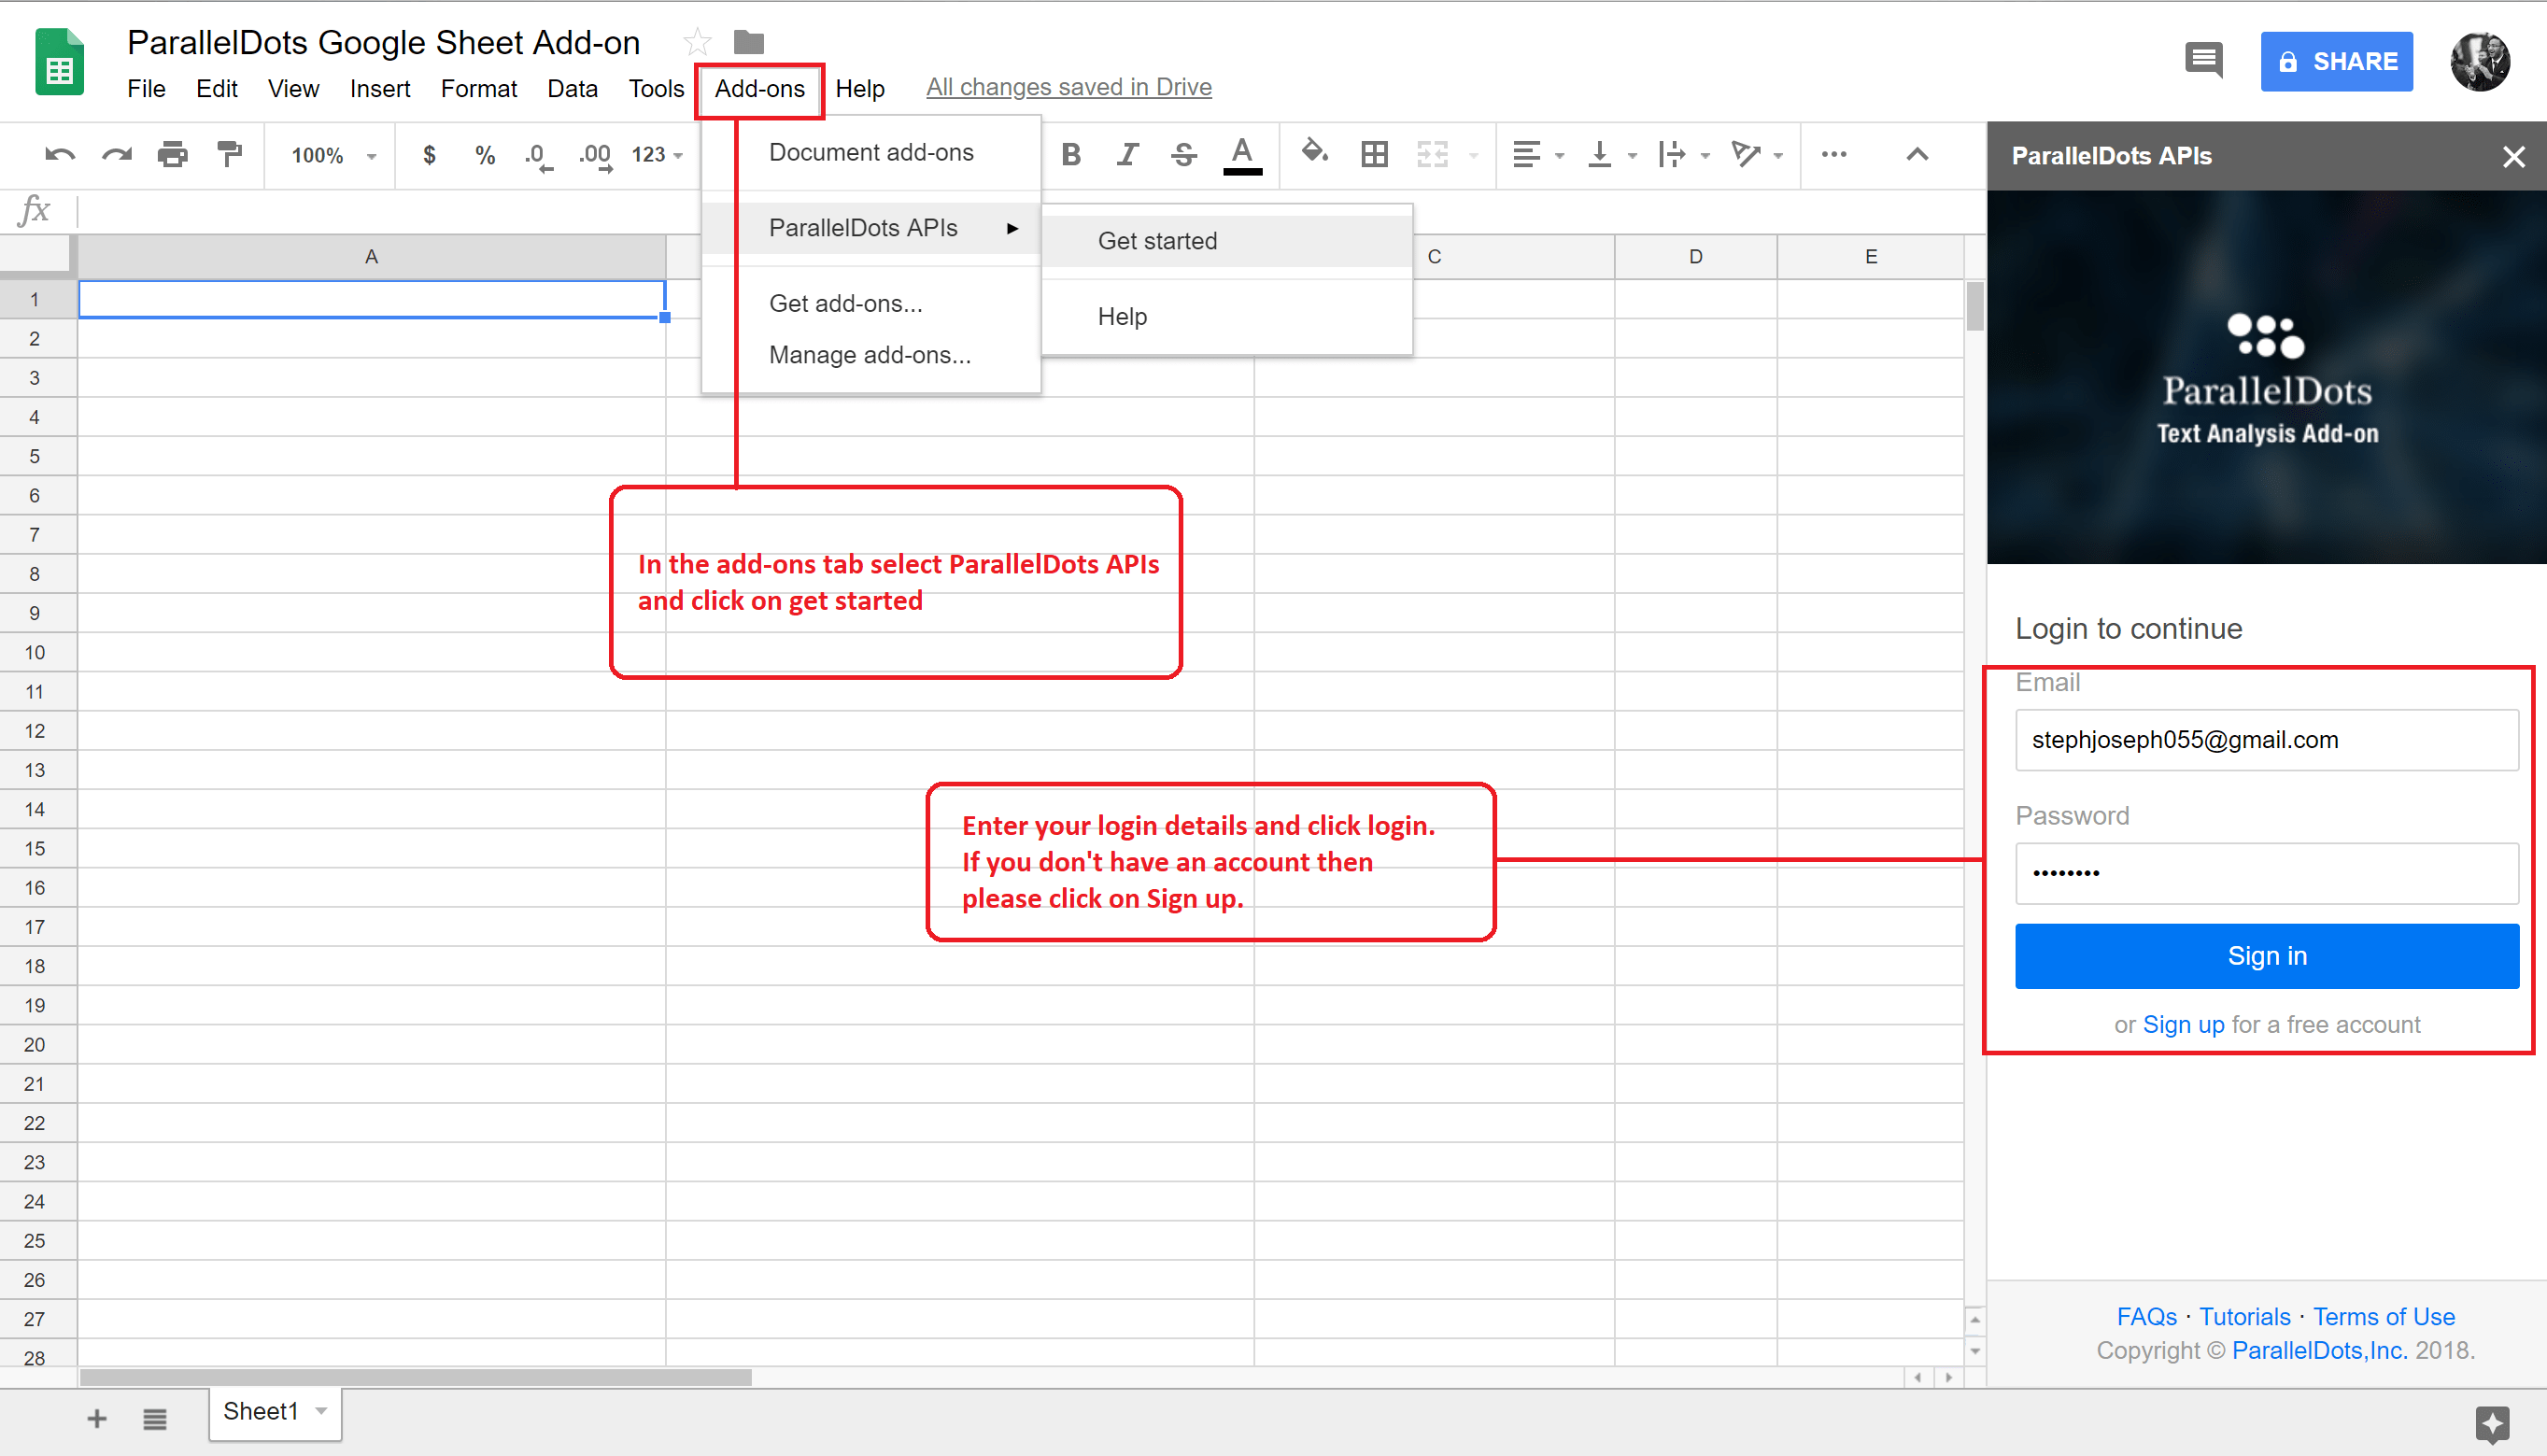Open comment history
The height and width of the screenshot is (1456, 2547).
[x=2203, y=60]
